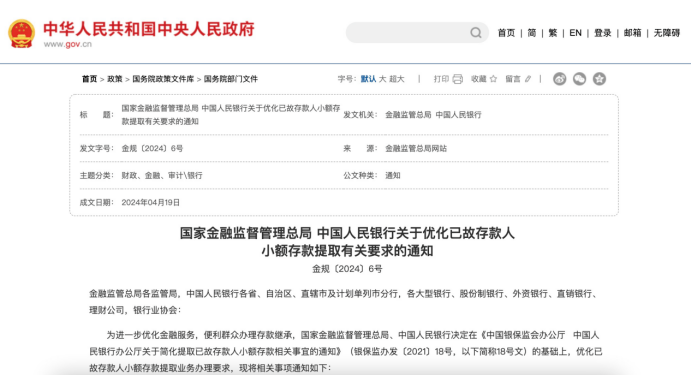Open the 邮箱 mailbox link
The width and height of the screenshot is (691, 375).
point(632,33)
